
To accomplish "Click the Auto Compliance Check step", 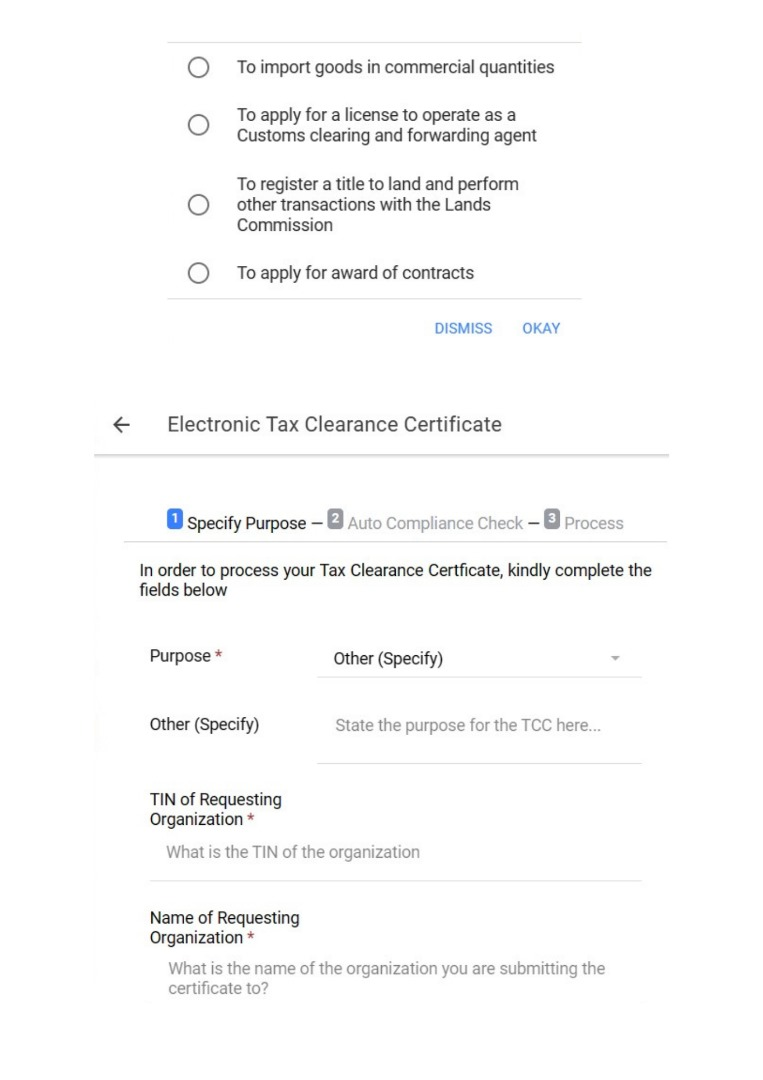I will (x=435, y=523).
